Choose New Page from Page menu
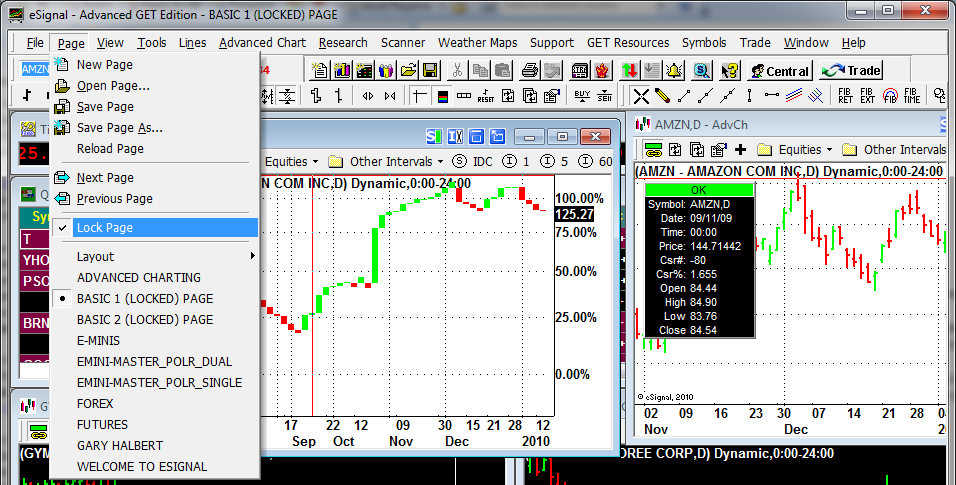The height and width of the screenshot is (485, 956). tap(155, 65)
